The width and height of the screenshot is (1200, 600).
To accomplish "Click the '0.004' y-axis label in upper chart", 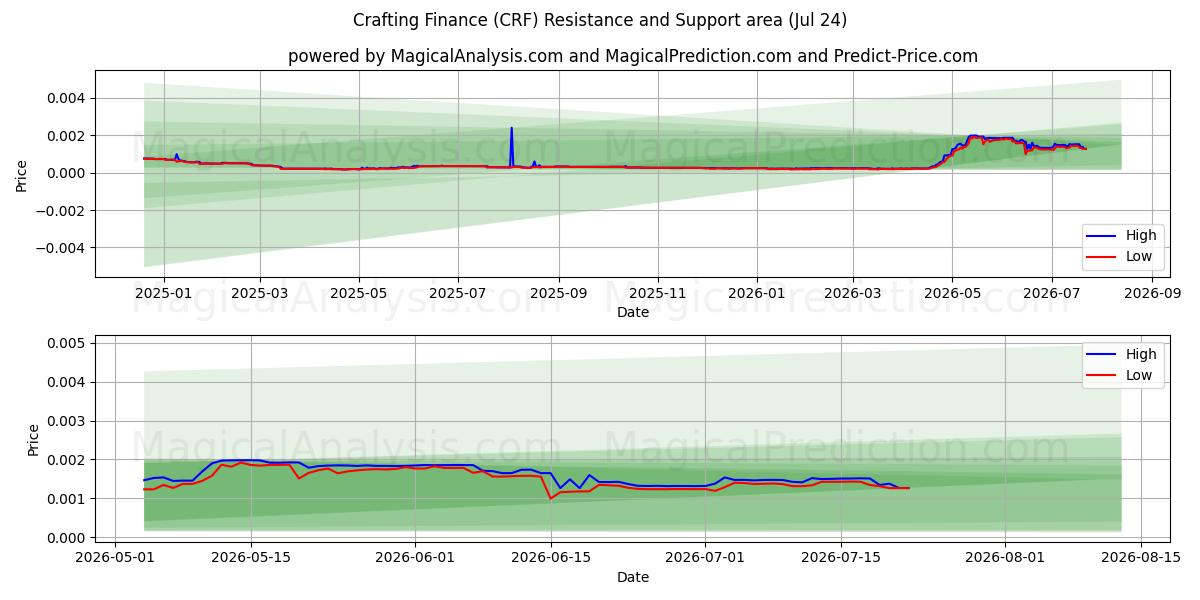I will pos(67,98).
